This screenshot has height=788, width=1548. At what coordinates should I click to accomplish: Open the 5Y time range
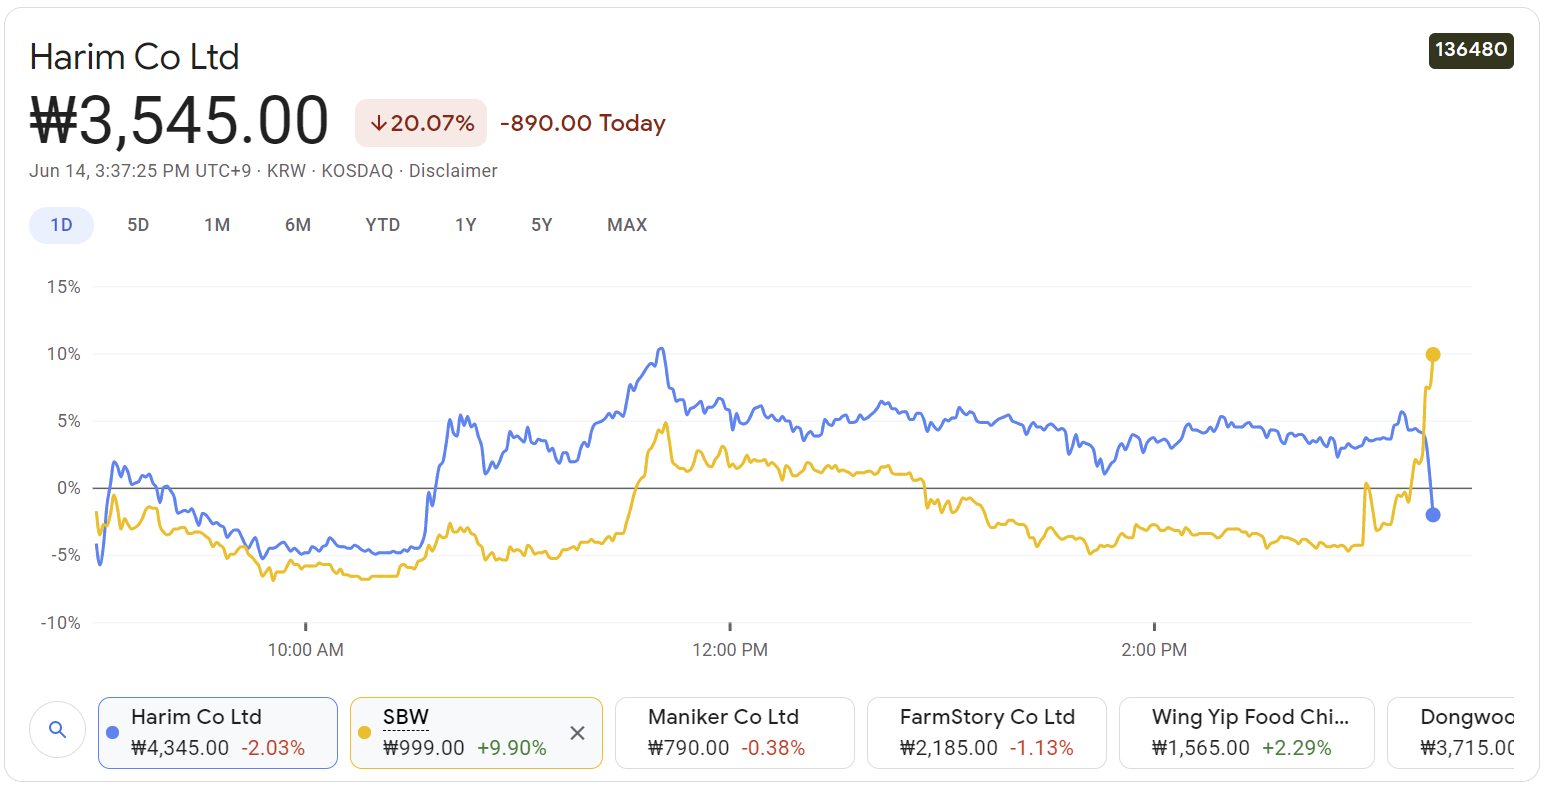pyautogui.click(x=542, y=225)
